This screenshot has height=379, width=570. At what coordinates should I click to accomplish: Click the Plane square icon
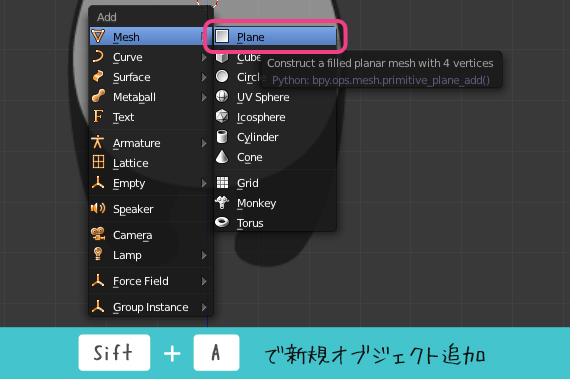[x=222, y=36]
